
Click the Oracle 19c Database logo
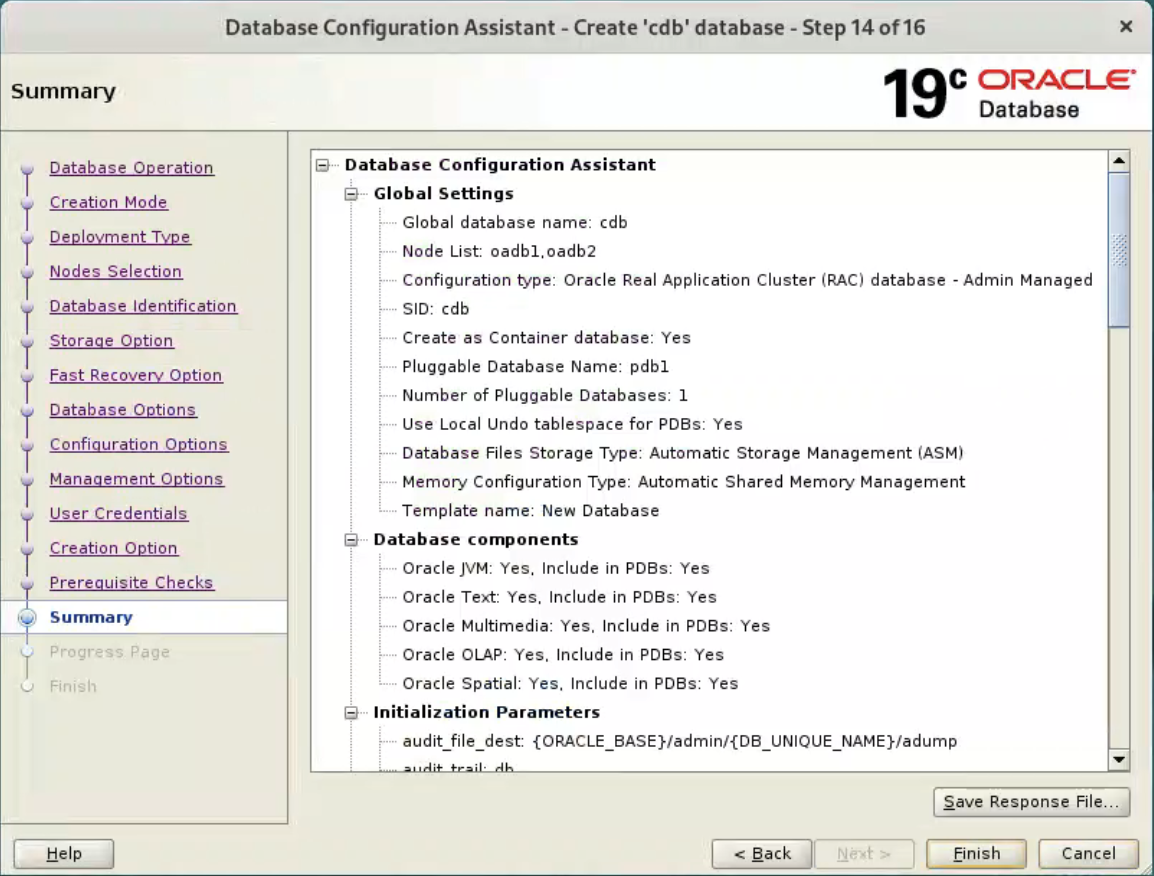[1009, 93]
